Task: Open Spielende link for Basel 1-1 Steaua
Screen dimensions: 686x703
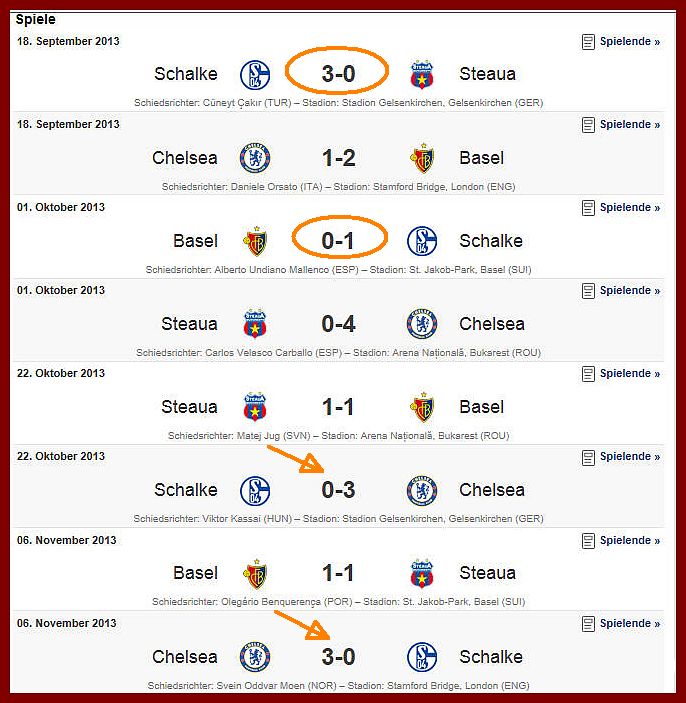Action: (x=630, y=541)
